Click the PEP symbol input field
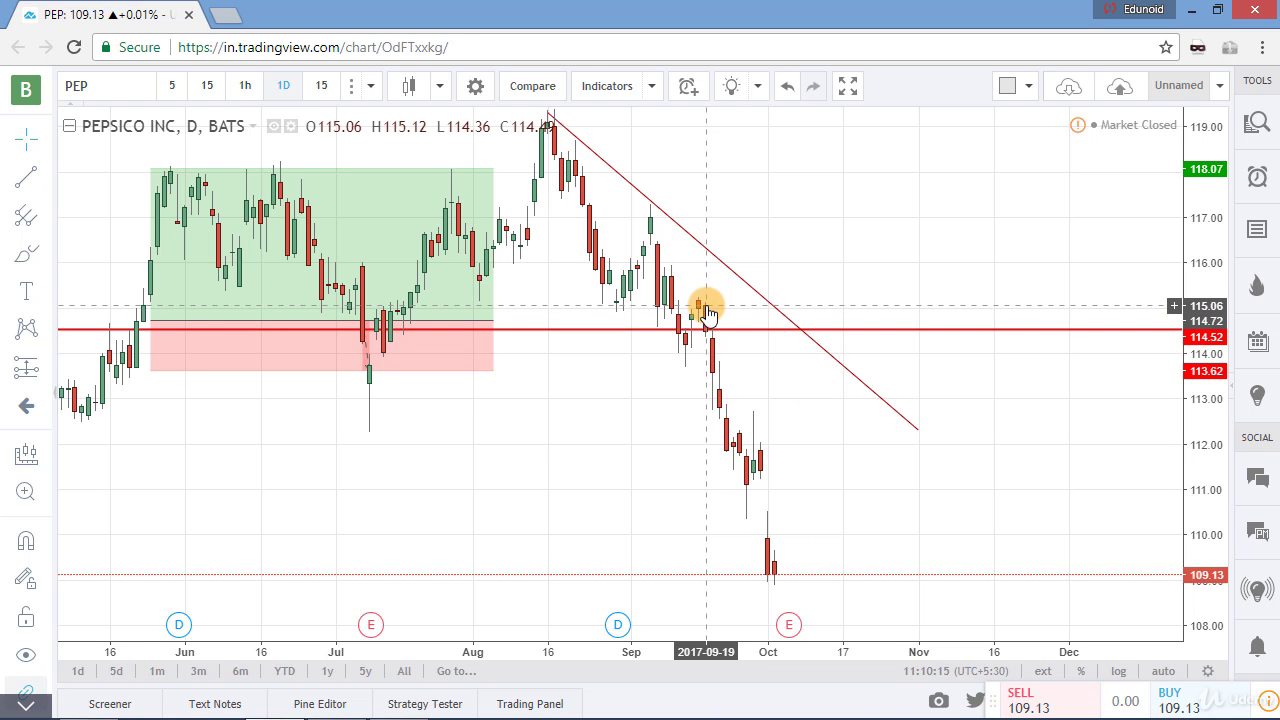This screenshot has height=720, width=1280. [x=106, y=86]
